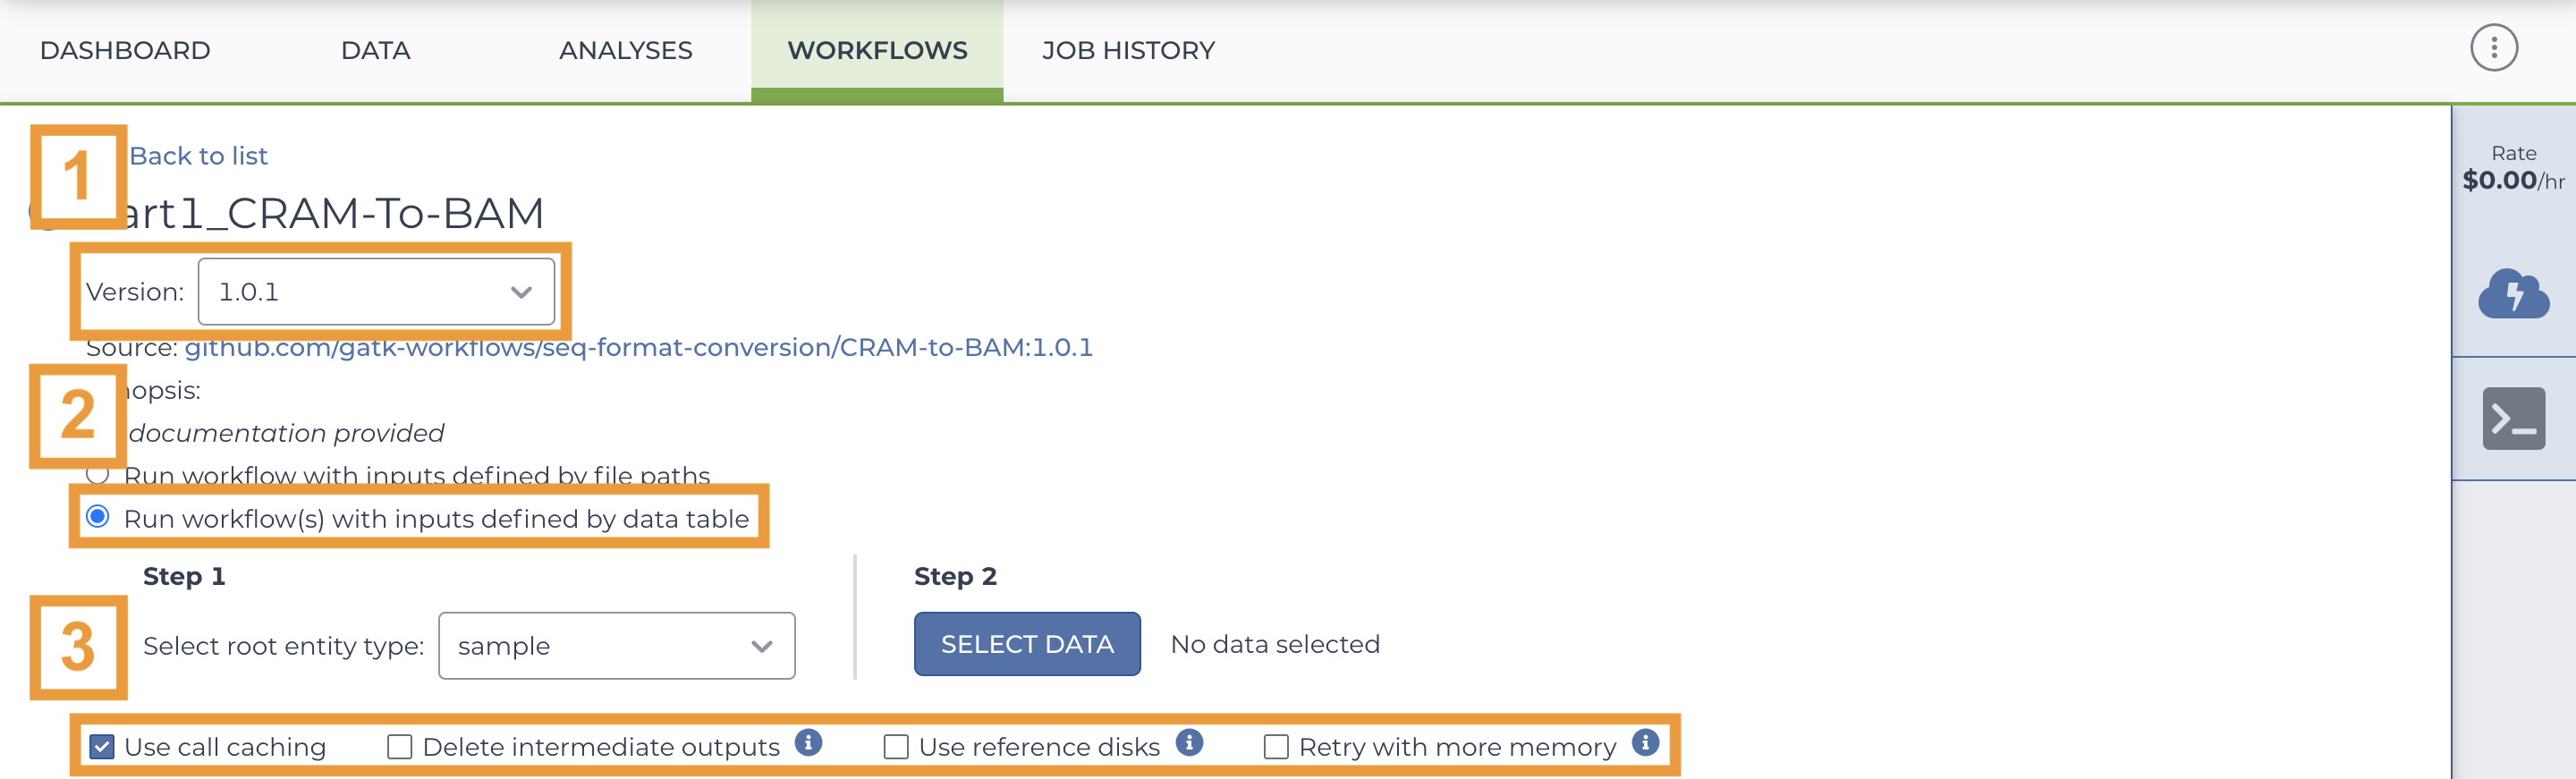Image resolution: width=2576 pixels, height=779 pixels.
Task: Enable Use reference disks checkbox
Action: pyautogui.click(x=896, y=747)
